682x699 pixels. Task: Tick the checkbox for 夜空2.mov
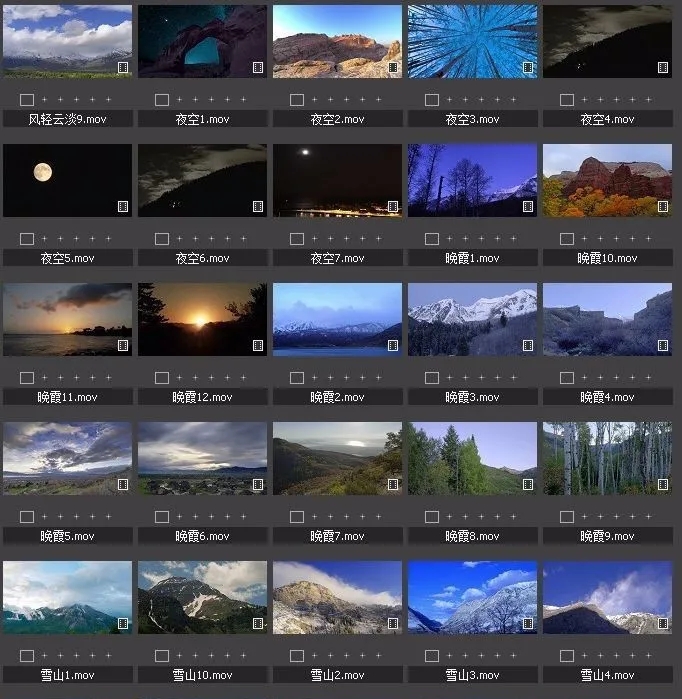pyautogui.click(x=297, y=100)
